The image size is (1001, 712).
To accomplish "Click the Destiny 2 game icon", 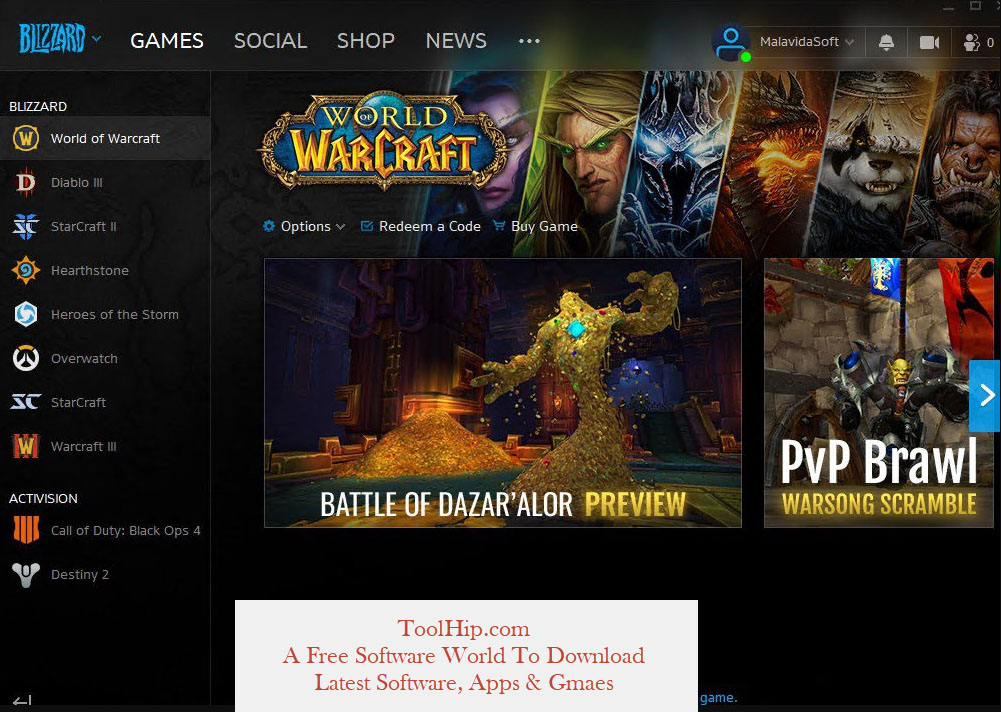I will point(26,574).
